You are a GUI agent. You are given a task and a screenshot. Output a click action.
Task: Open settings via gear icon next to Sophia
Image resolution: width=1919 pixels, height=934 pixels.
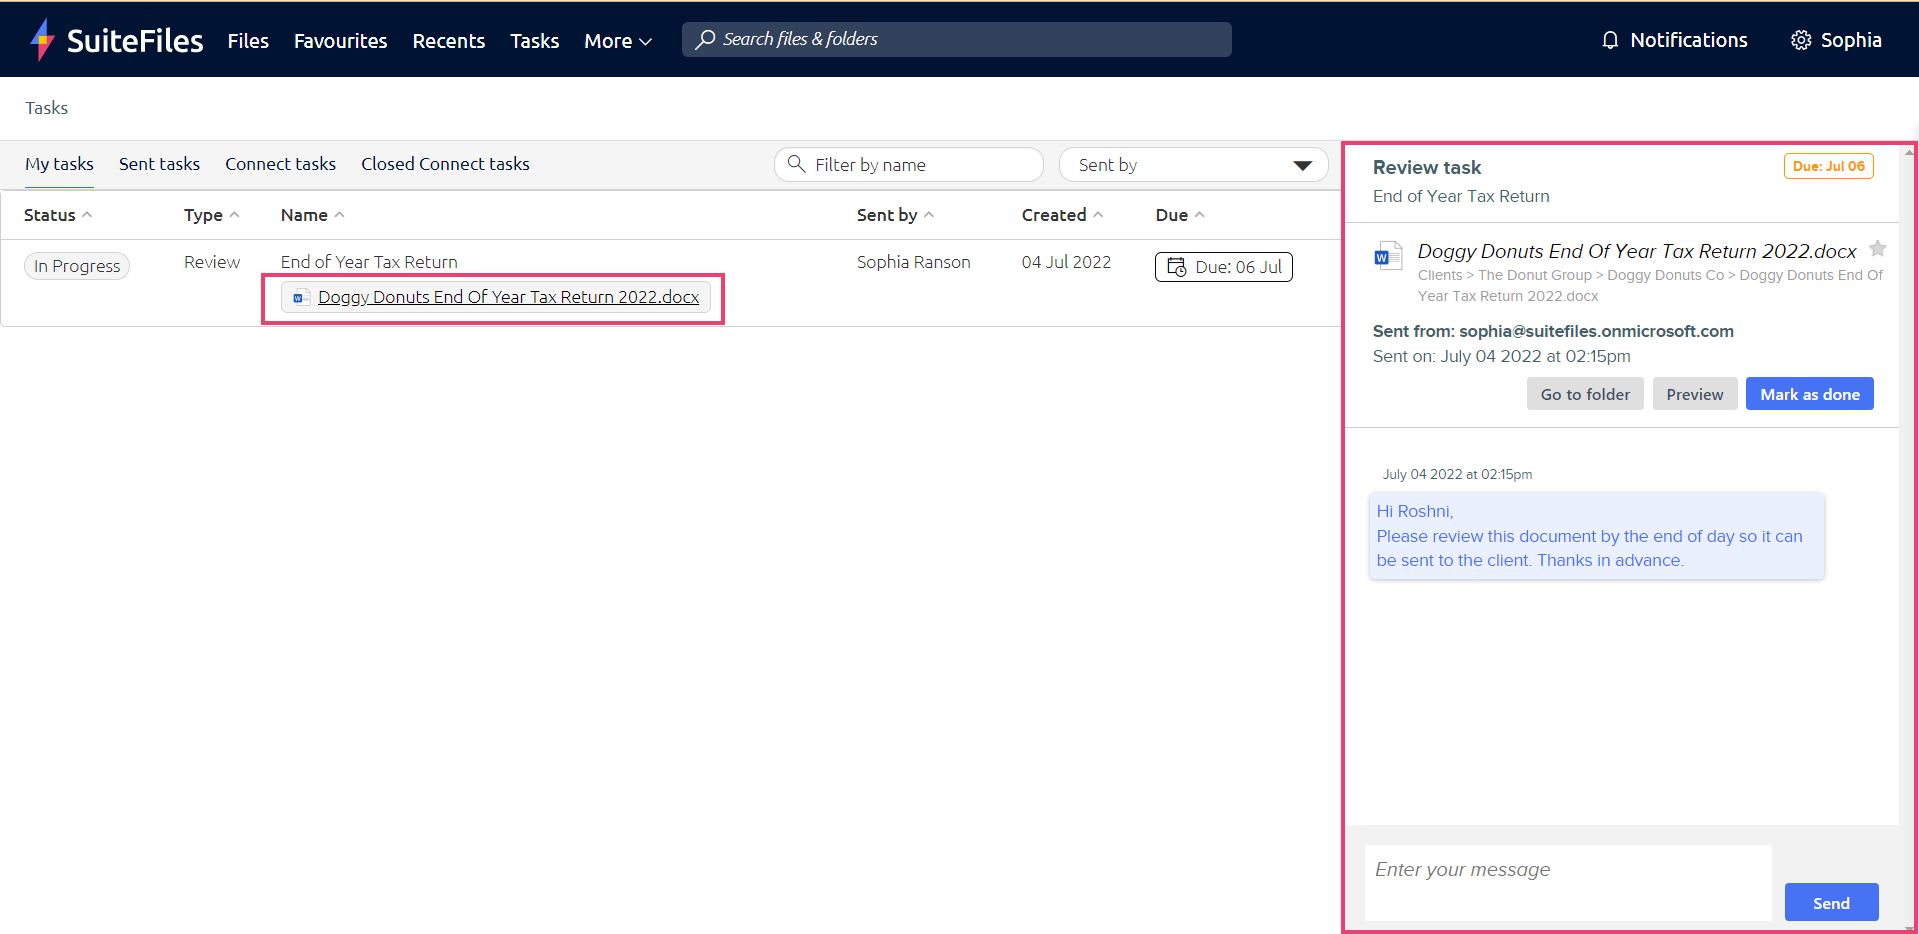[1801, 40]
